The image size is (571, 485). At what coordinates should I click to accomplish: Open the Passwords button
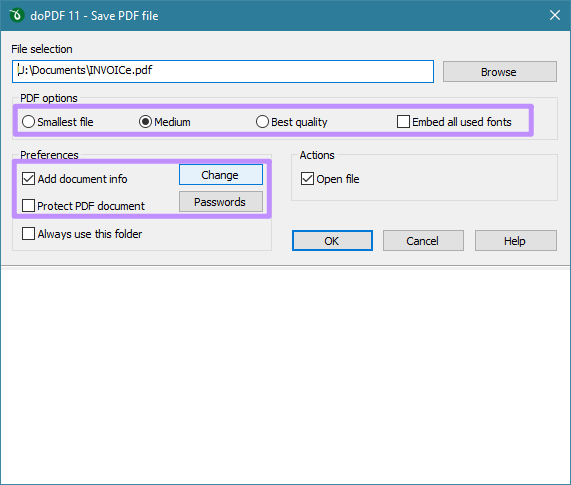(221, 202)
